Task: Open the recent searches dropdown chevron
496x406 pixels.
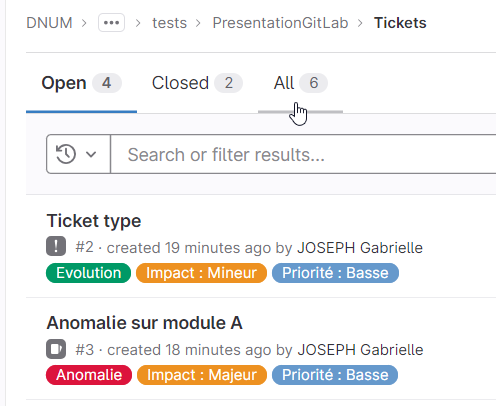Action: (x=91, y=154)
